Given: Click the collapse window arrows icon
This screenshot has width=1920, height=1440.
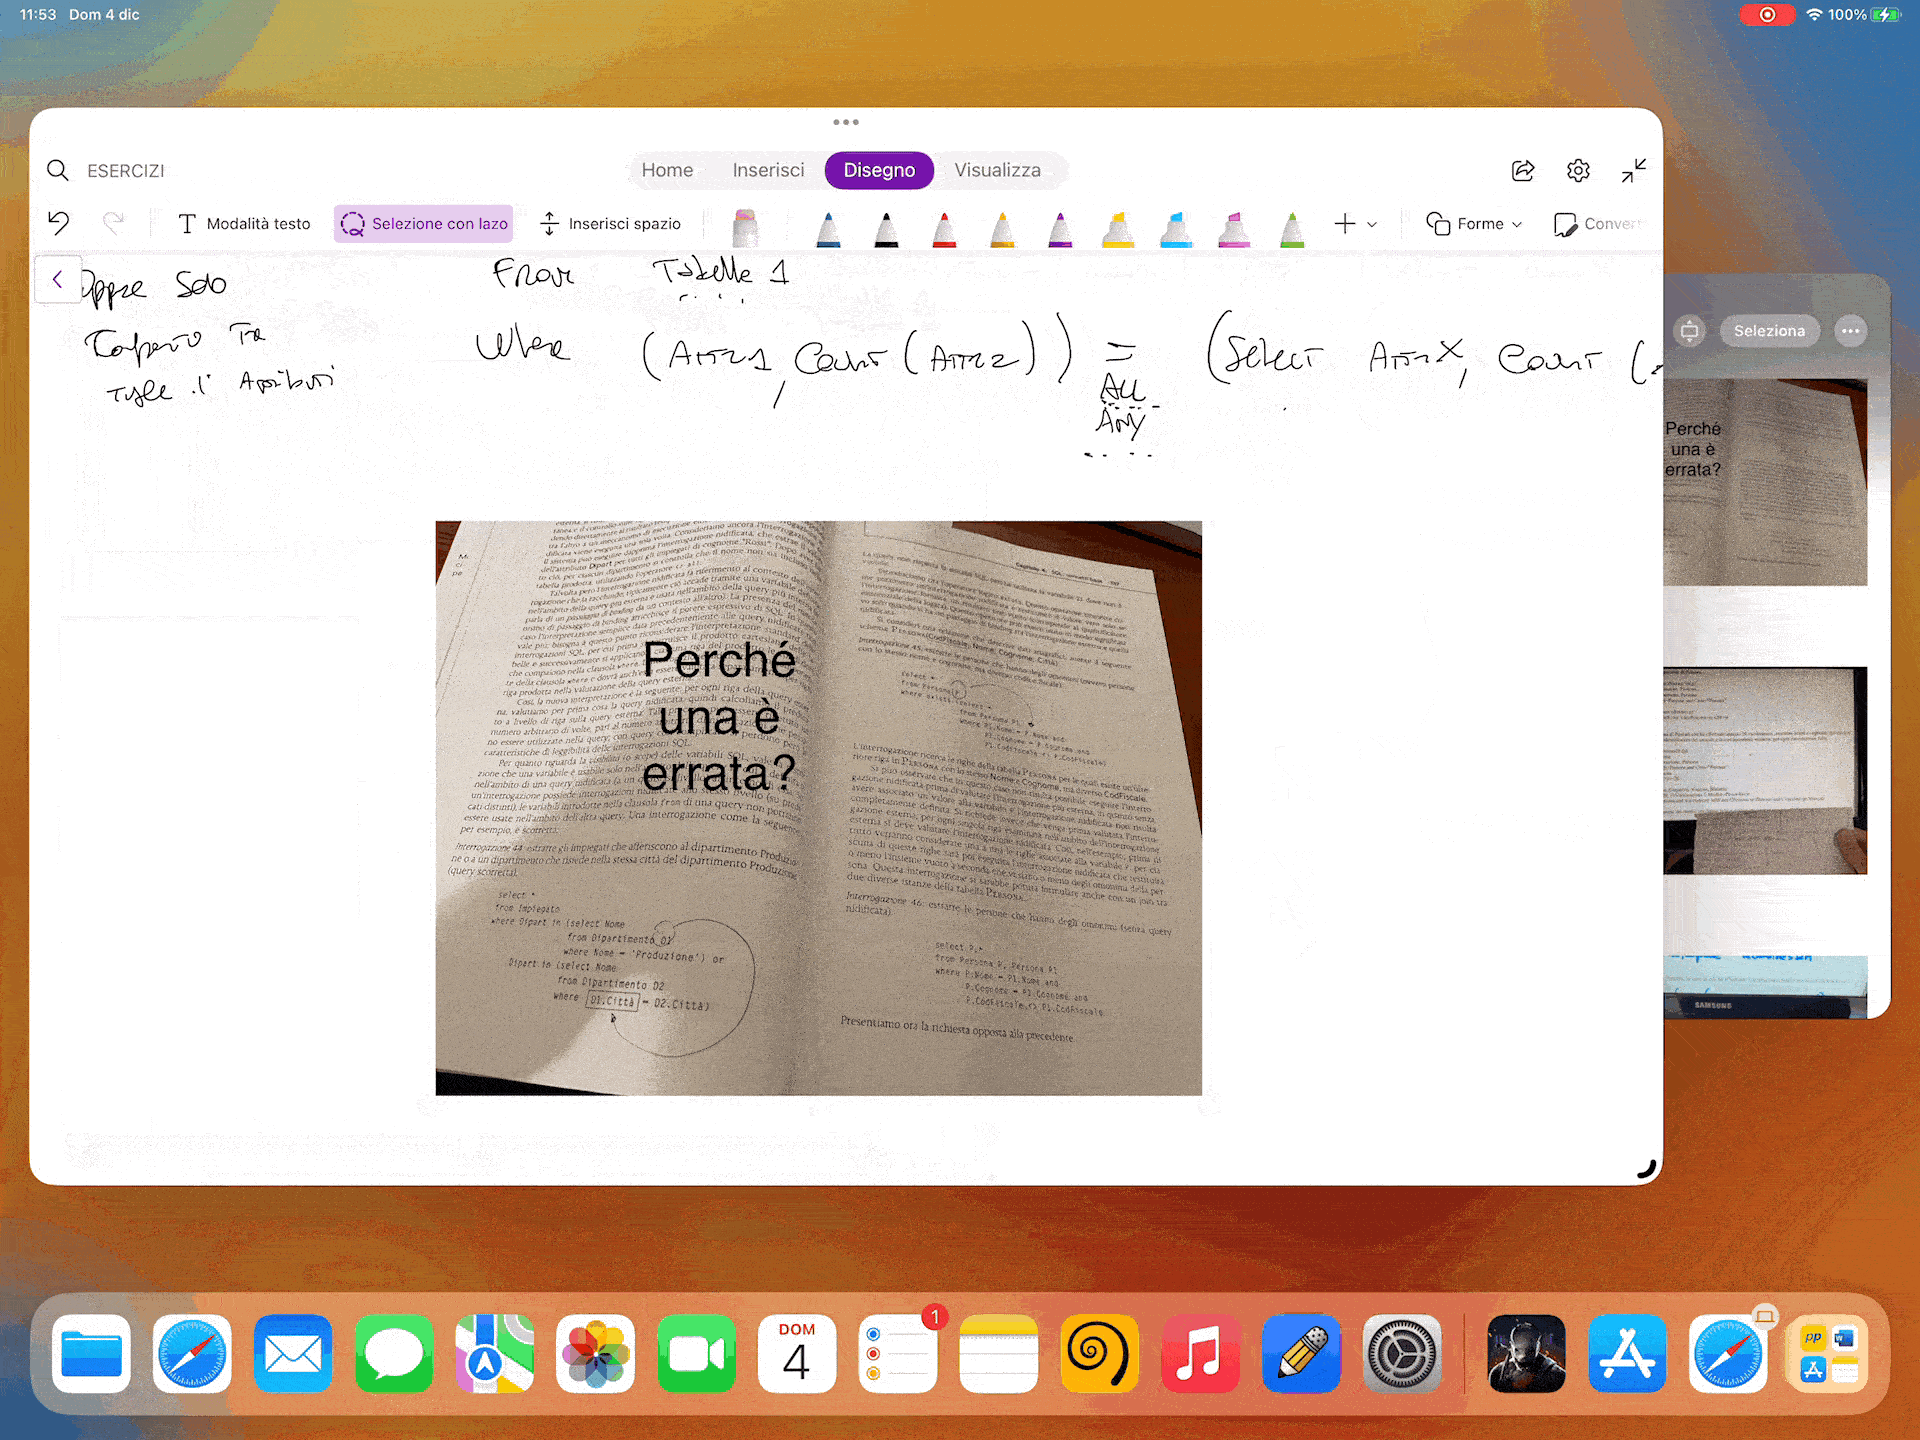Looking at the screenshot, I should (1633, 170).
